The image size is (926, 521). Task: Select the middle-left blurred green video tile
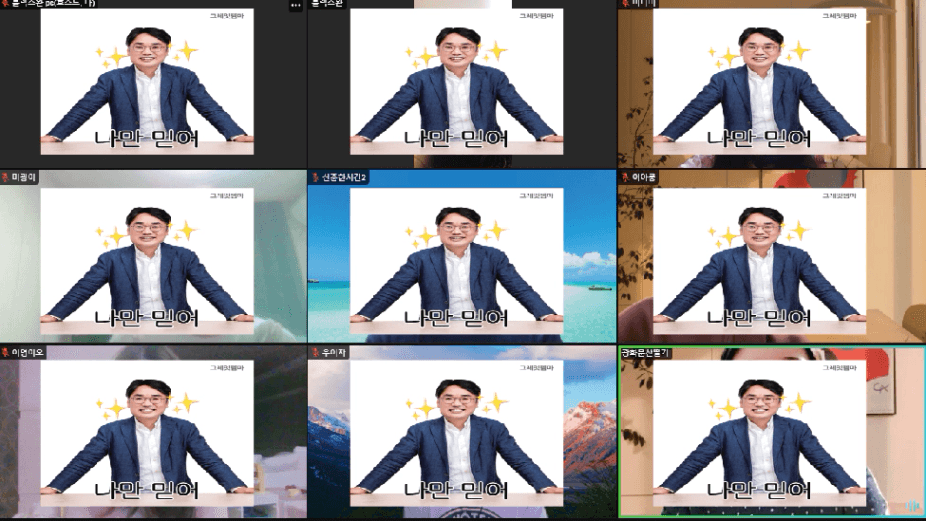tap(154, 256)
